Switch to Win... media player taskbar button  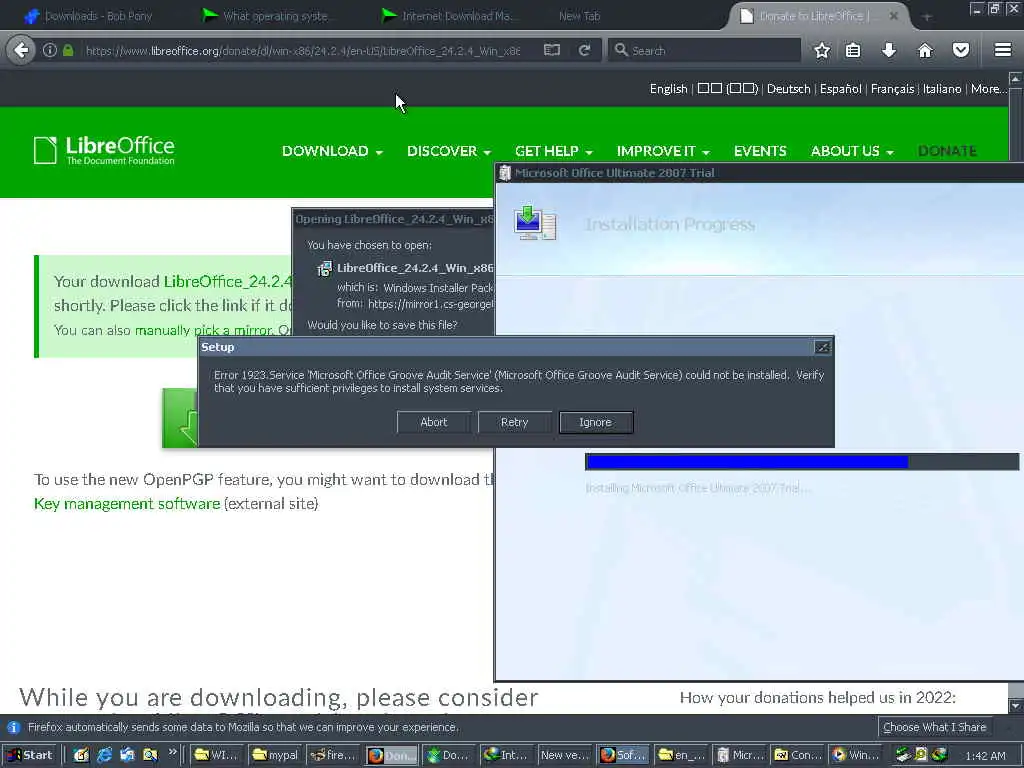pyautogui.click(x=856, y=755)
